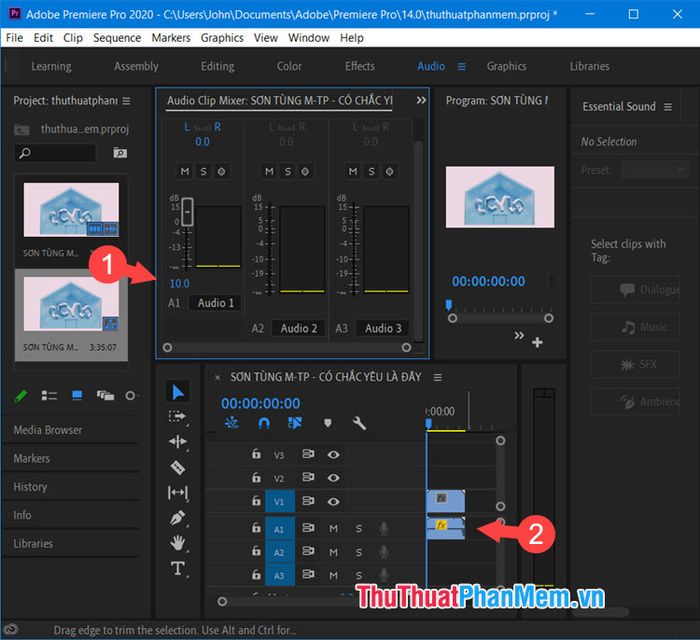Select the Type tool
700x640 pixels.
pos(178,569)
